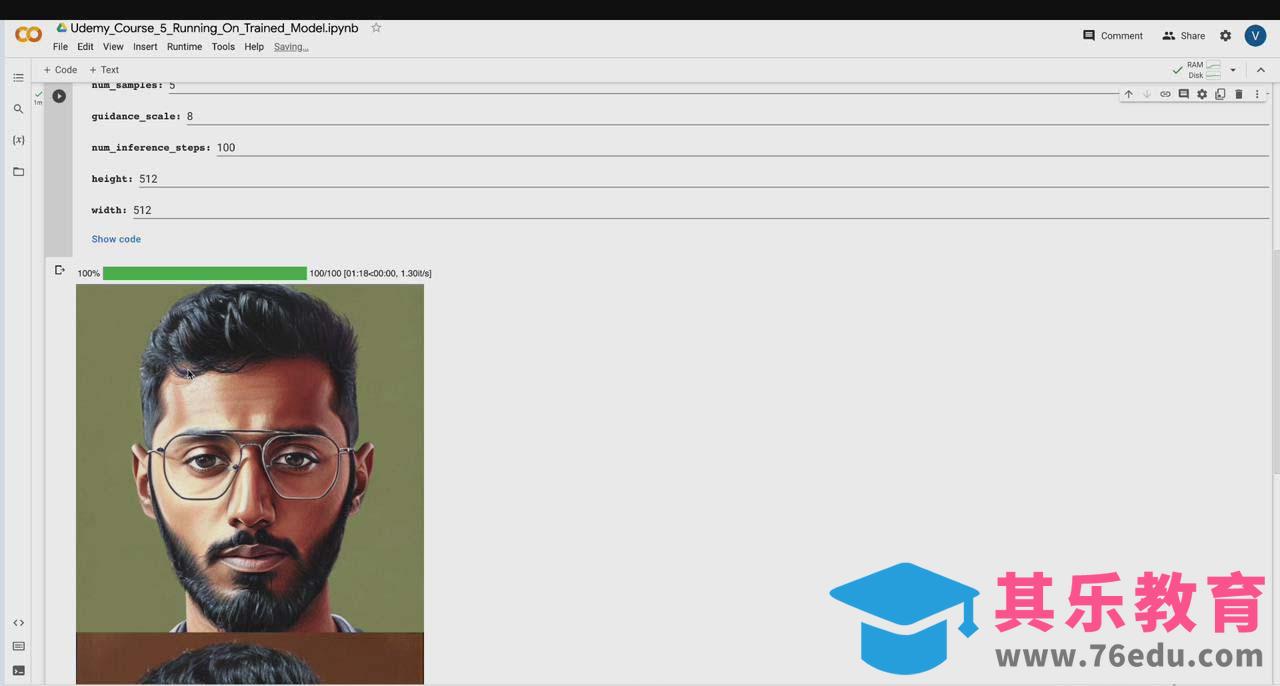The height and width of the screenshot is (686, 1280).
Task: Click the num_inference_steps input field
Action: click(740, 148)
